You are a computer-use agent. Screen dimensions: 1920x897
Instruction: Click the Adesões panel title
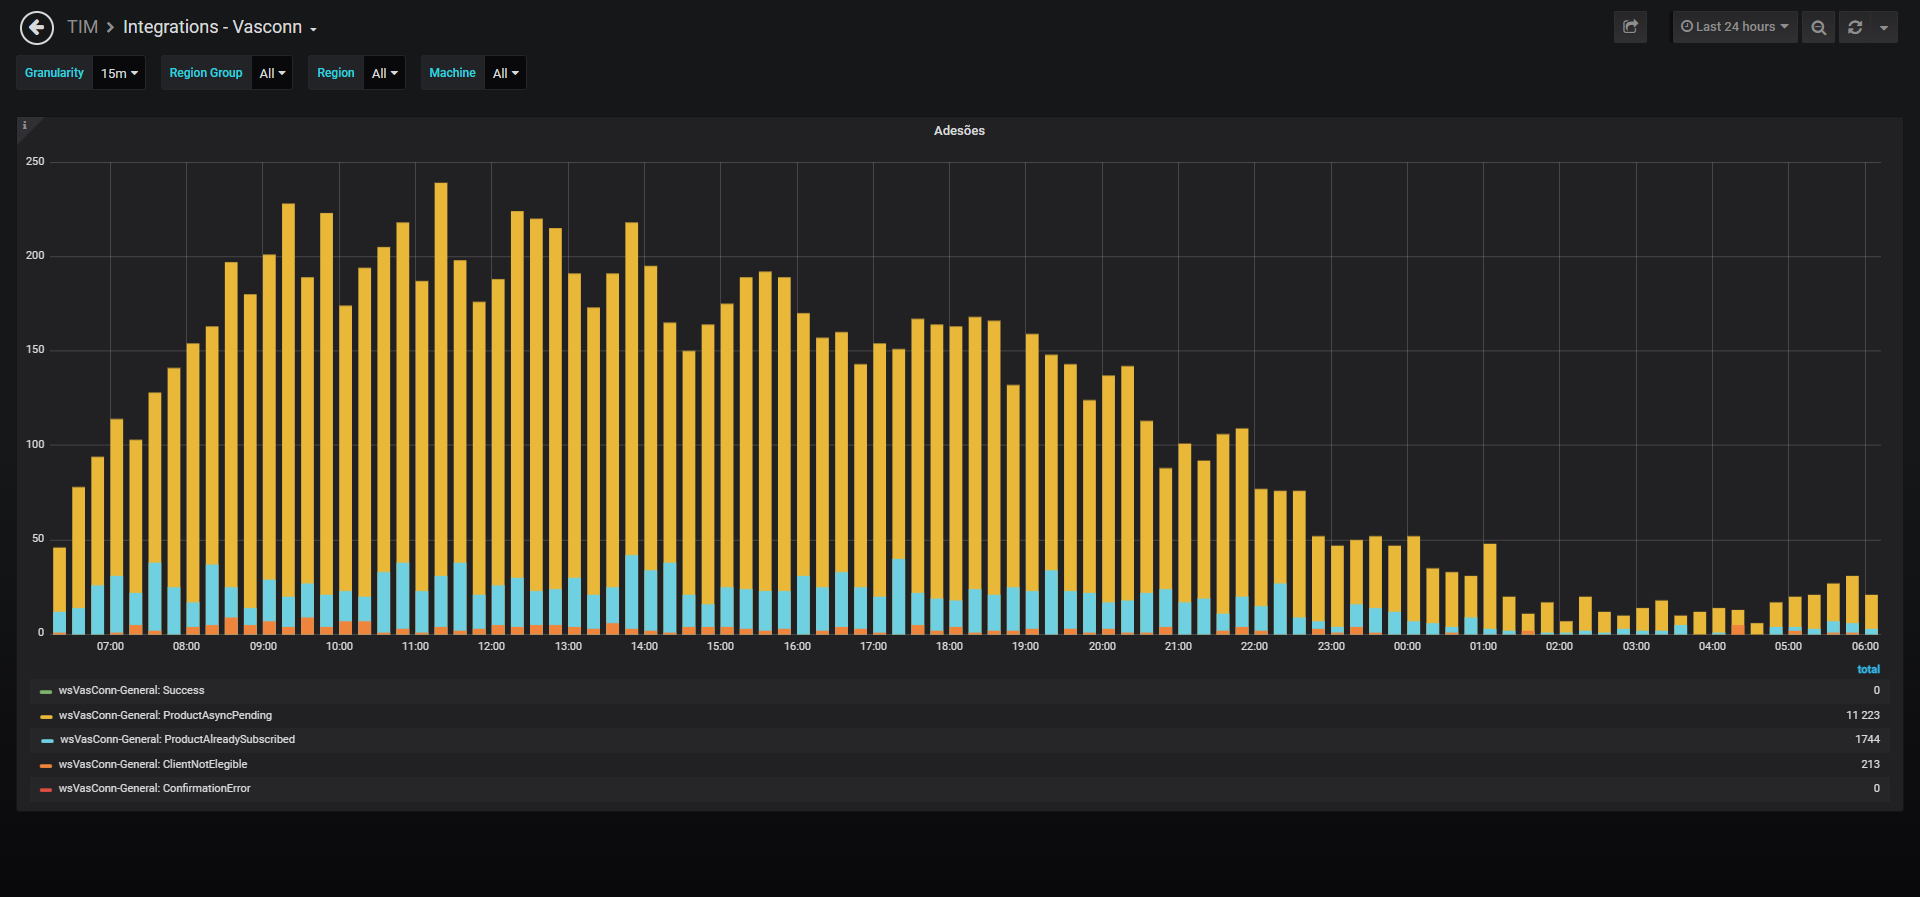tap(959, 131)
